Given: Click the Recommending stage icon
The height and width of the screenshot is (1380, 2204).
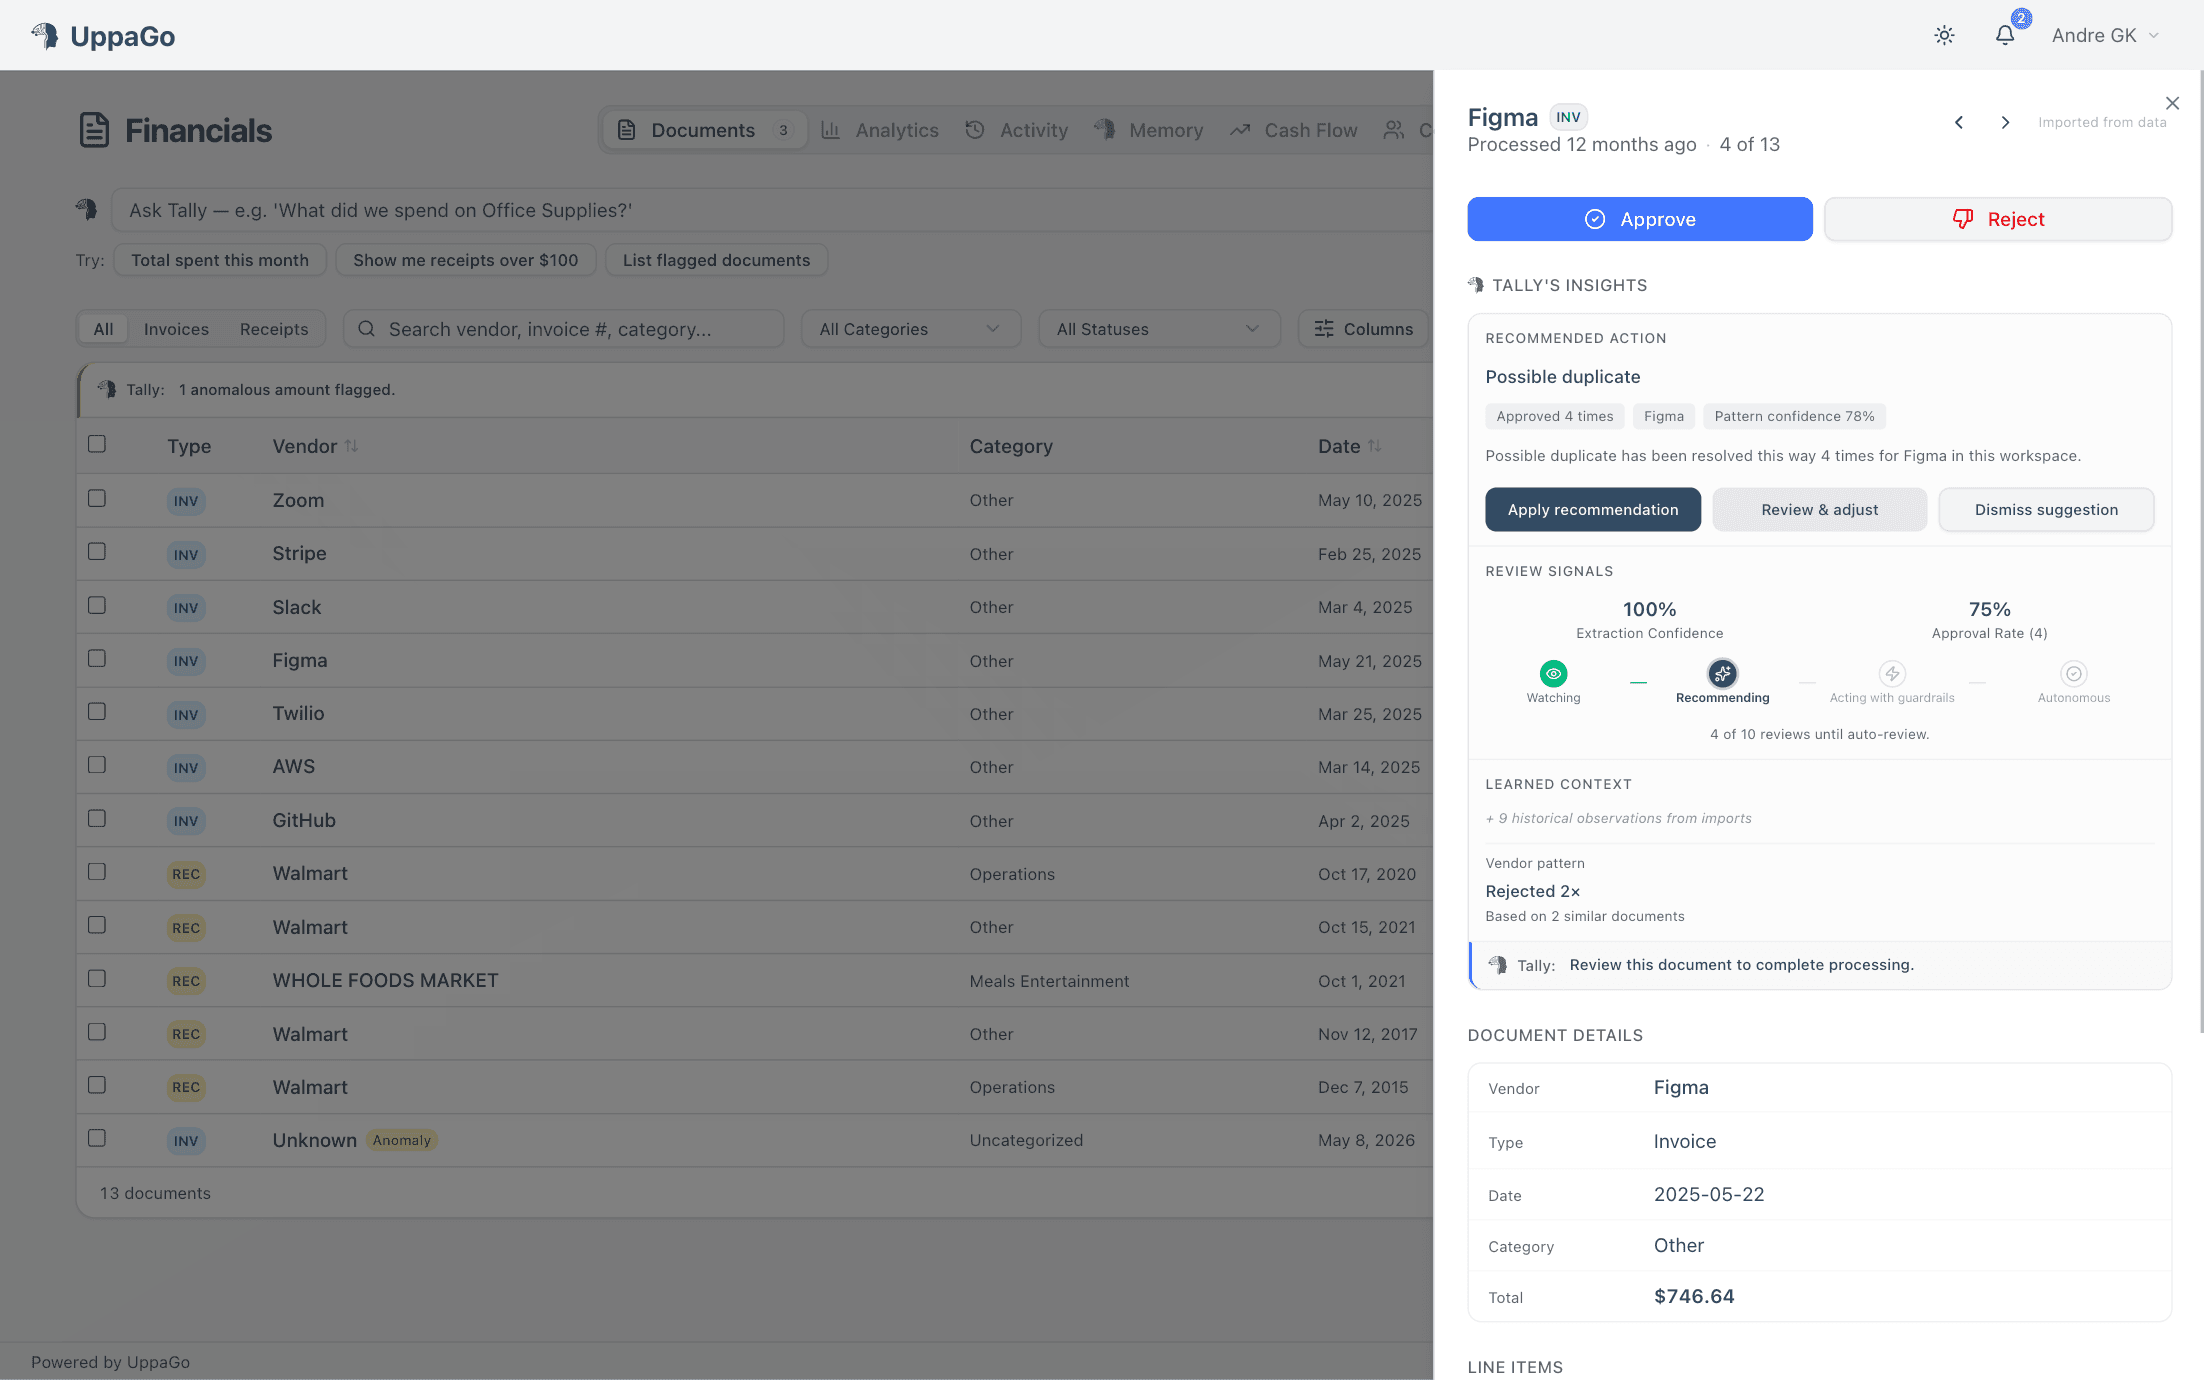Looking at the screenshot, I should [1722, 673].
